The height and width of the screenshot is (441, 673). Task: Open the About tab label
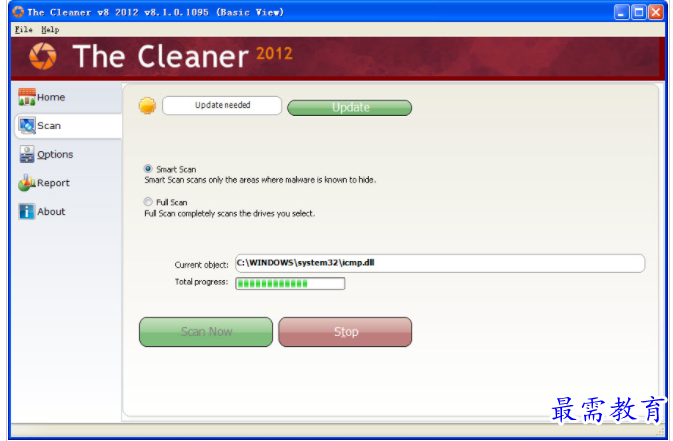pos(51,211)
